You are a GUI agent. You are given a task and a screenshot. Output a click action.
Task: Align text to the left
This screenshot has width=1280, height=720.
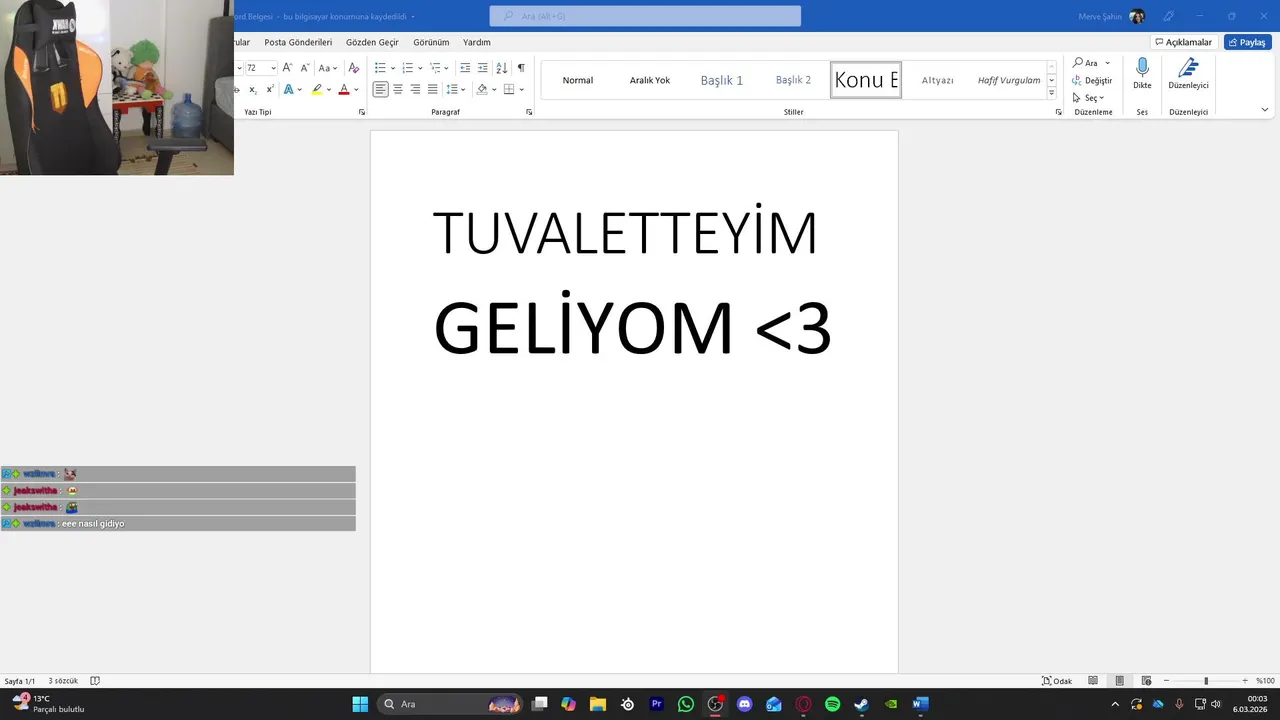point(380,90)
